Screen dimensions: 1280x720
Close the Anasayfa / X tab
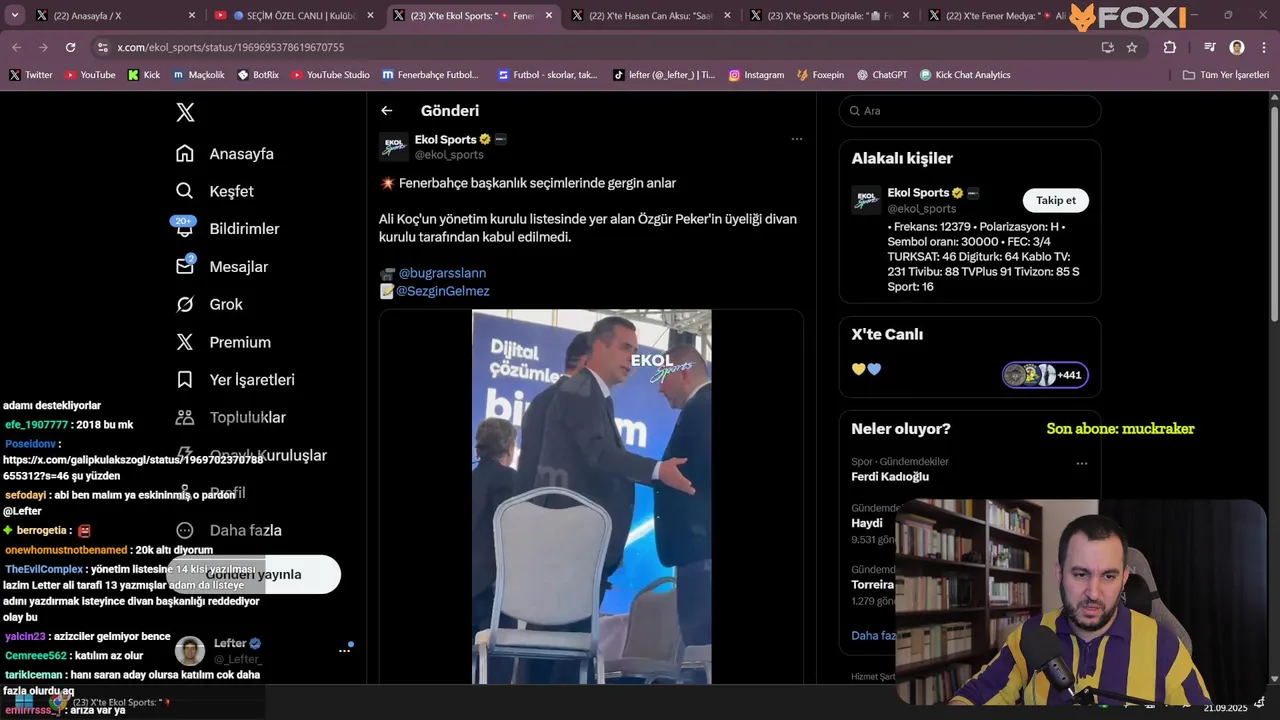pos(192,16)
